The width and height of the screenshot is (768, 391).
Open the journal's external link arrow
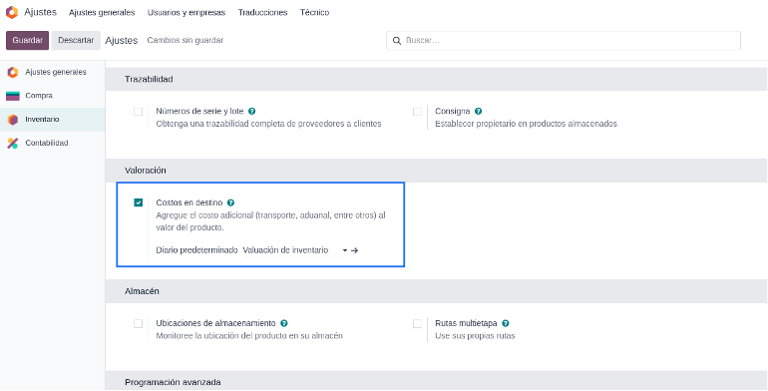click(355, 250)
